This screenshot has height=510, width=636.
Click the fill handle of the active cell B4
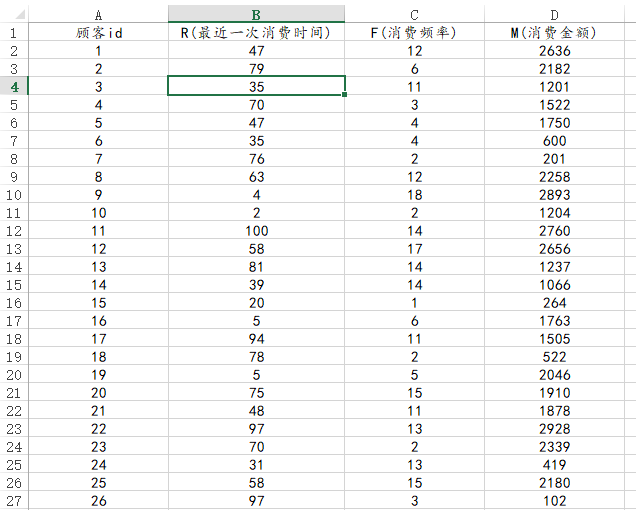tap(345, 95)
